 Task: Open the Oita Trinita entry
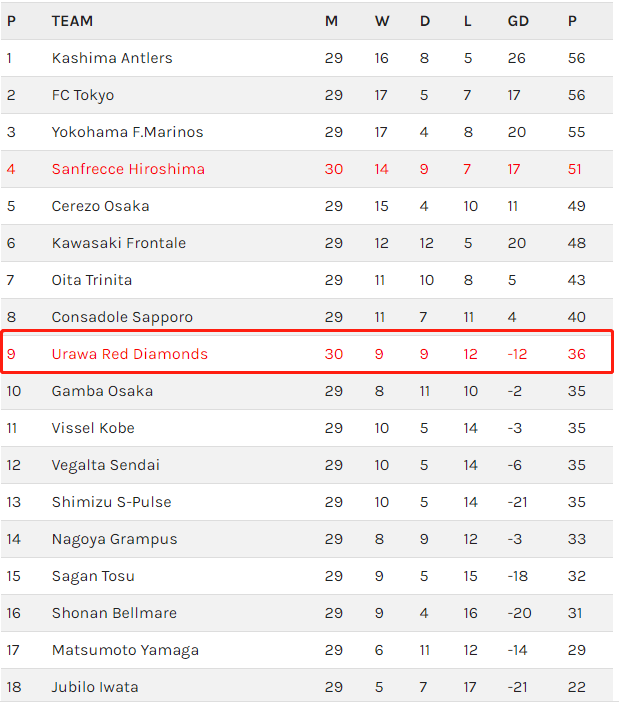click(92, 280)
